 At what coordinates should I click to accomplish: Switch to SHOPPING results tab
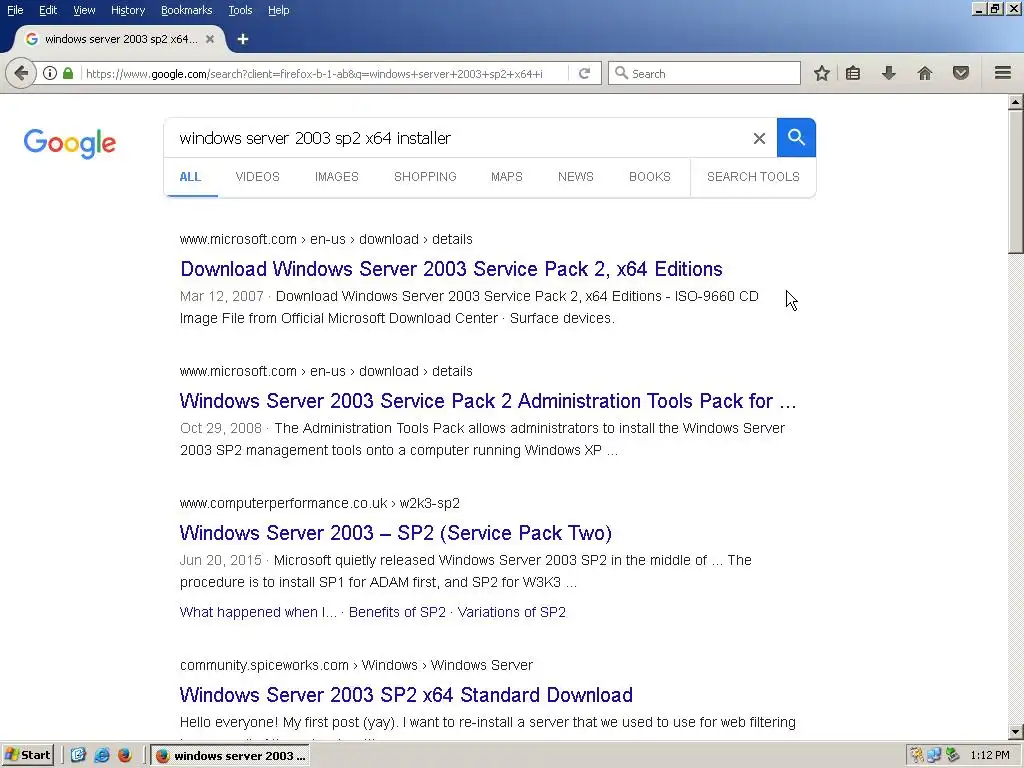tap(425, 177)
